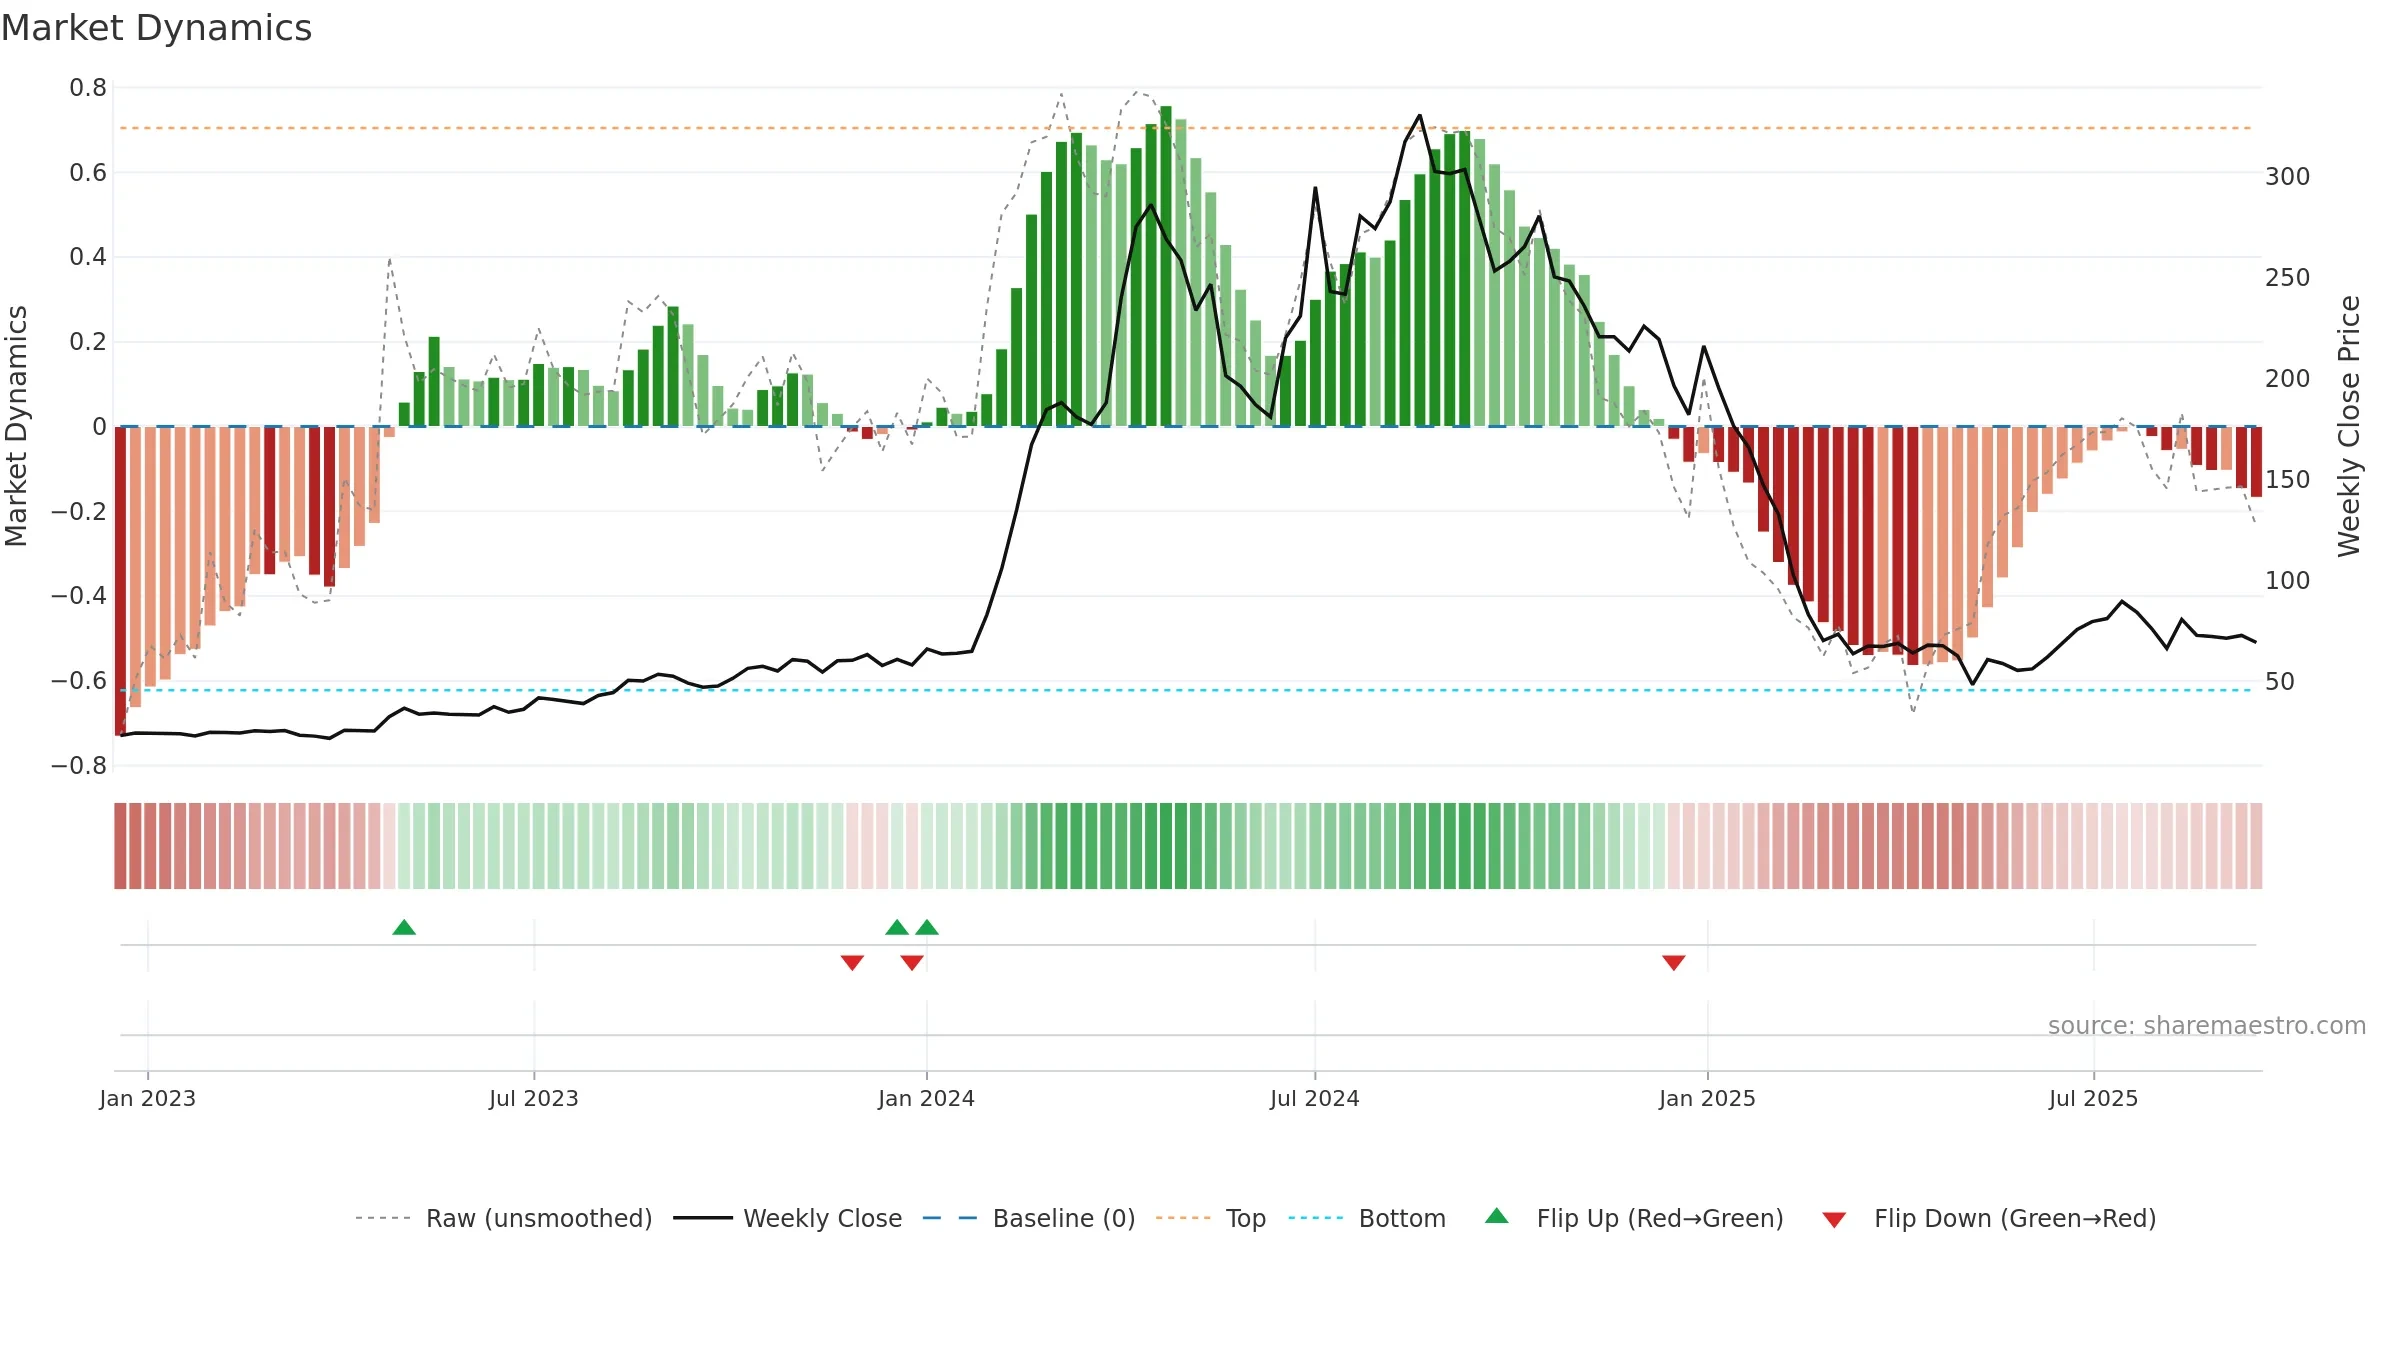Toggle the Baseline (0) legend item
The height and width of the screenshot is (1350, 2400).
(x=1029, y=1218)
